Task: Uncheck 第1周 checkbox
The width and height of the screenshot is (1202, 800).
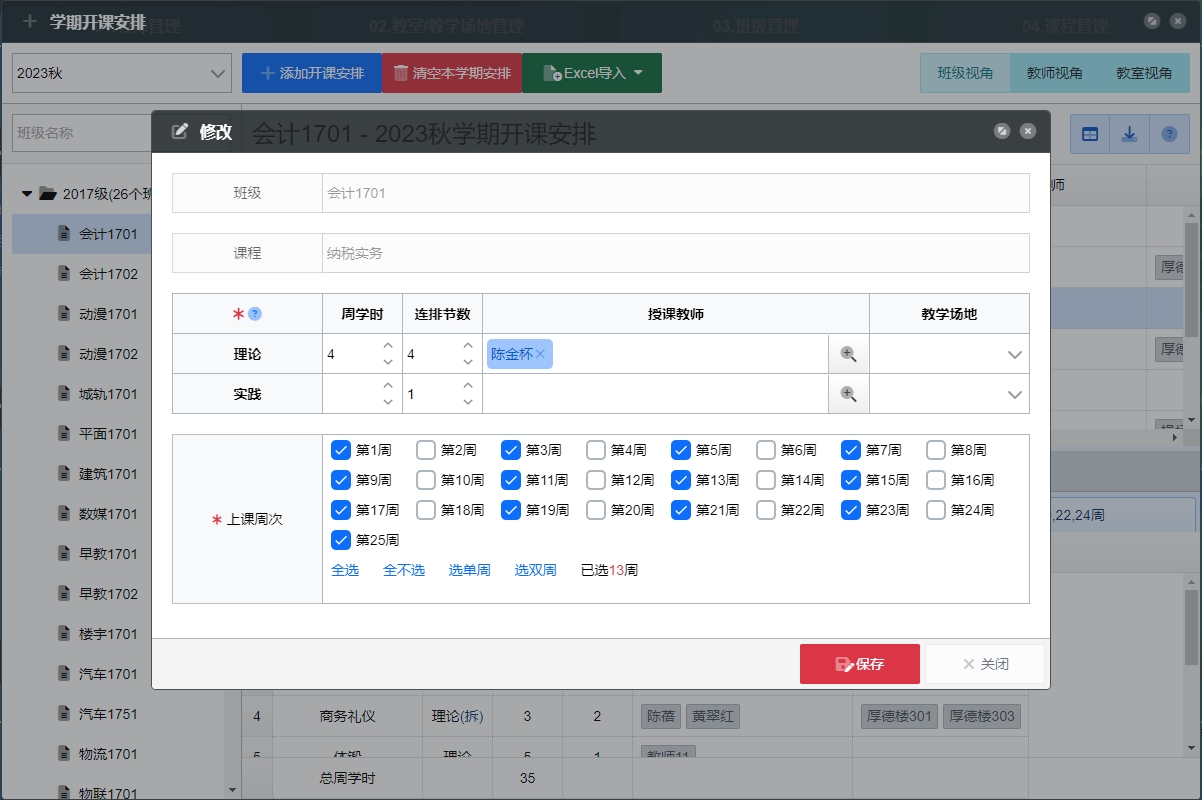Action: (x=341, y=450)
